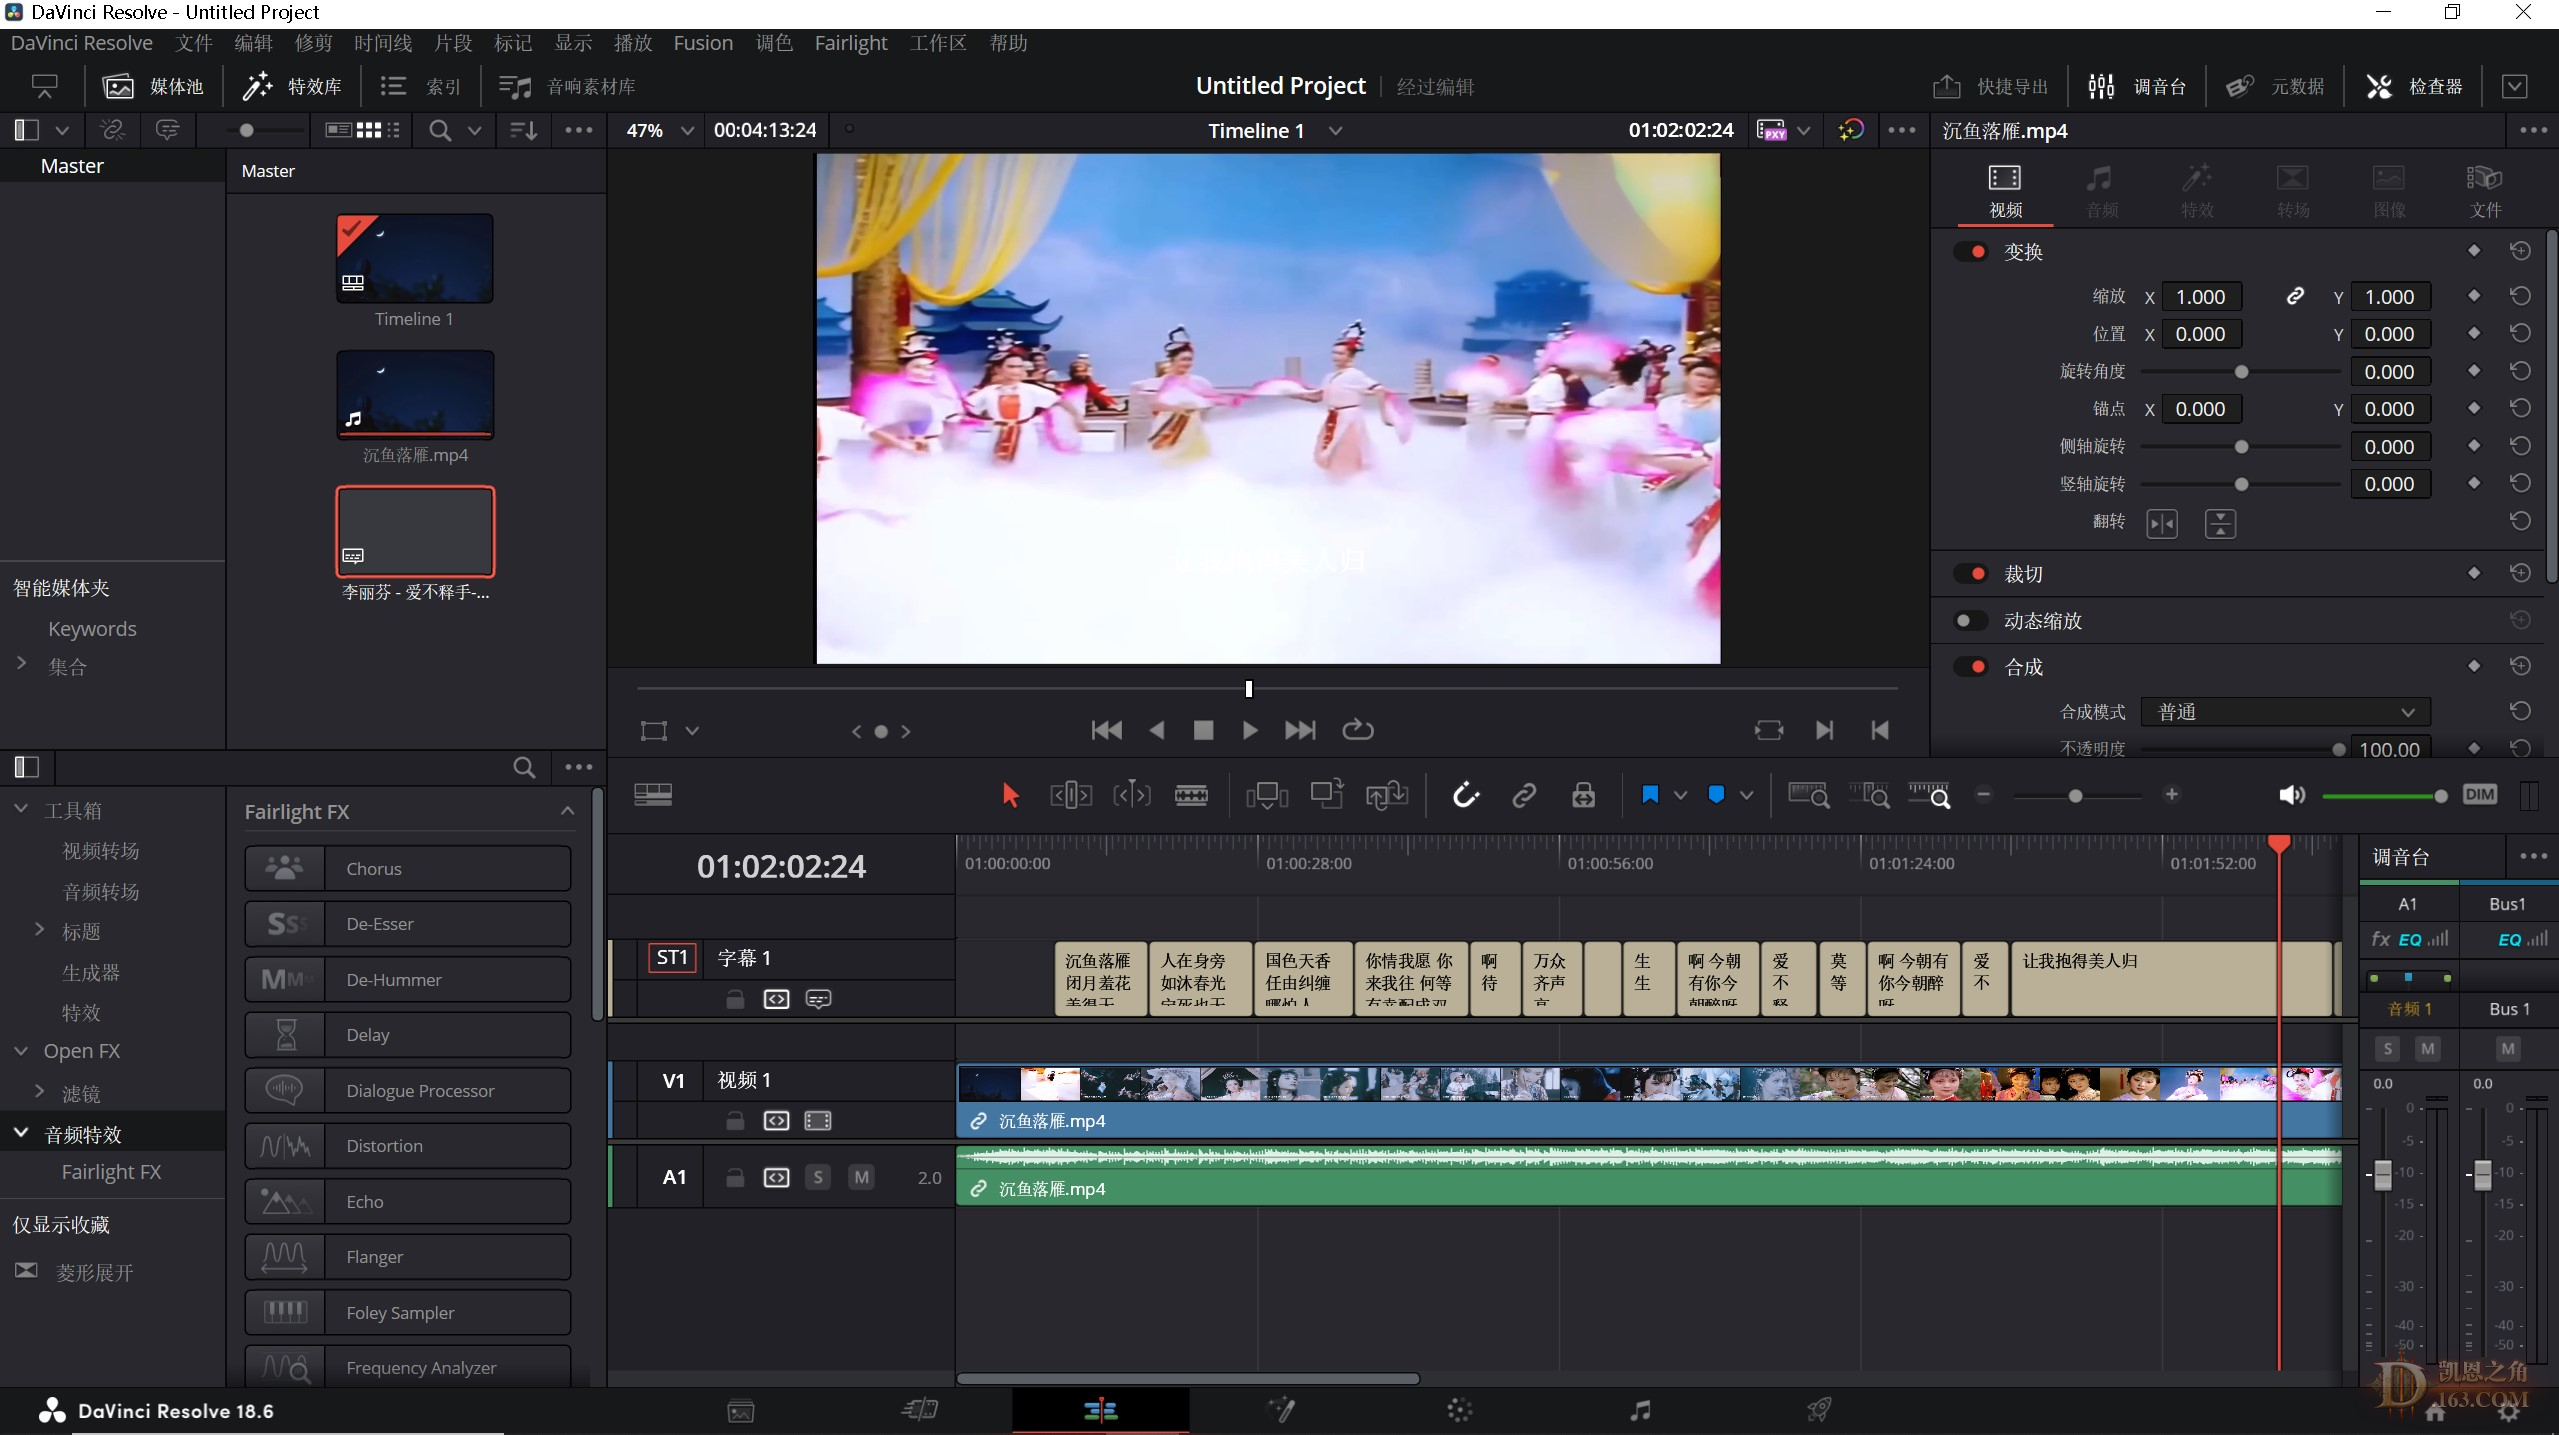The width and height of the screenshot is (2559, 1435).
Task: Toggle the DIM volume button
Action: point(2479,795)
